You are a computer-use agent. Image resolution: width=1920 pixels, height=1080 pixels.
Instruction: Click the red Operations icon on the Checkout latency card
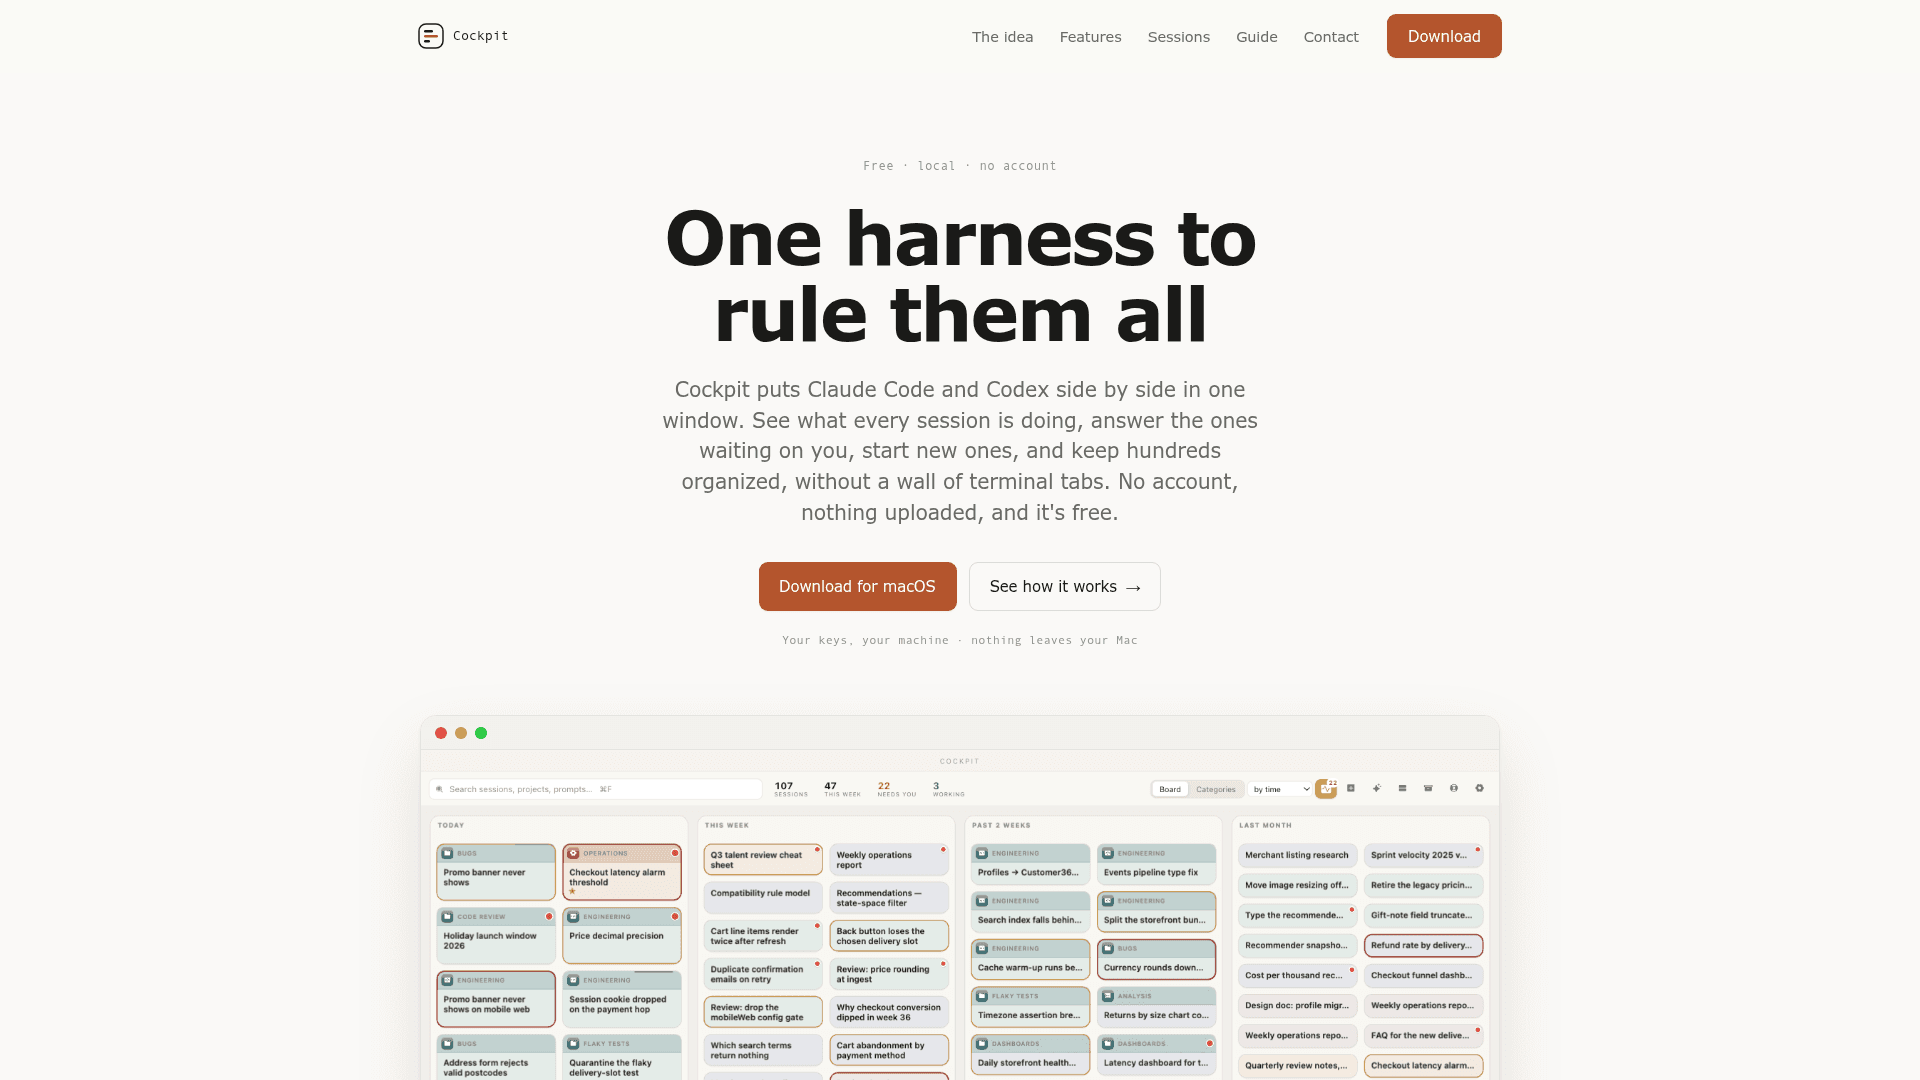click(573, 853)
